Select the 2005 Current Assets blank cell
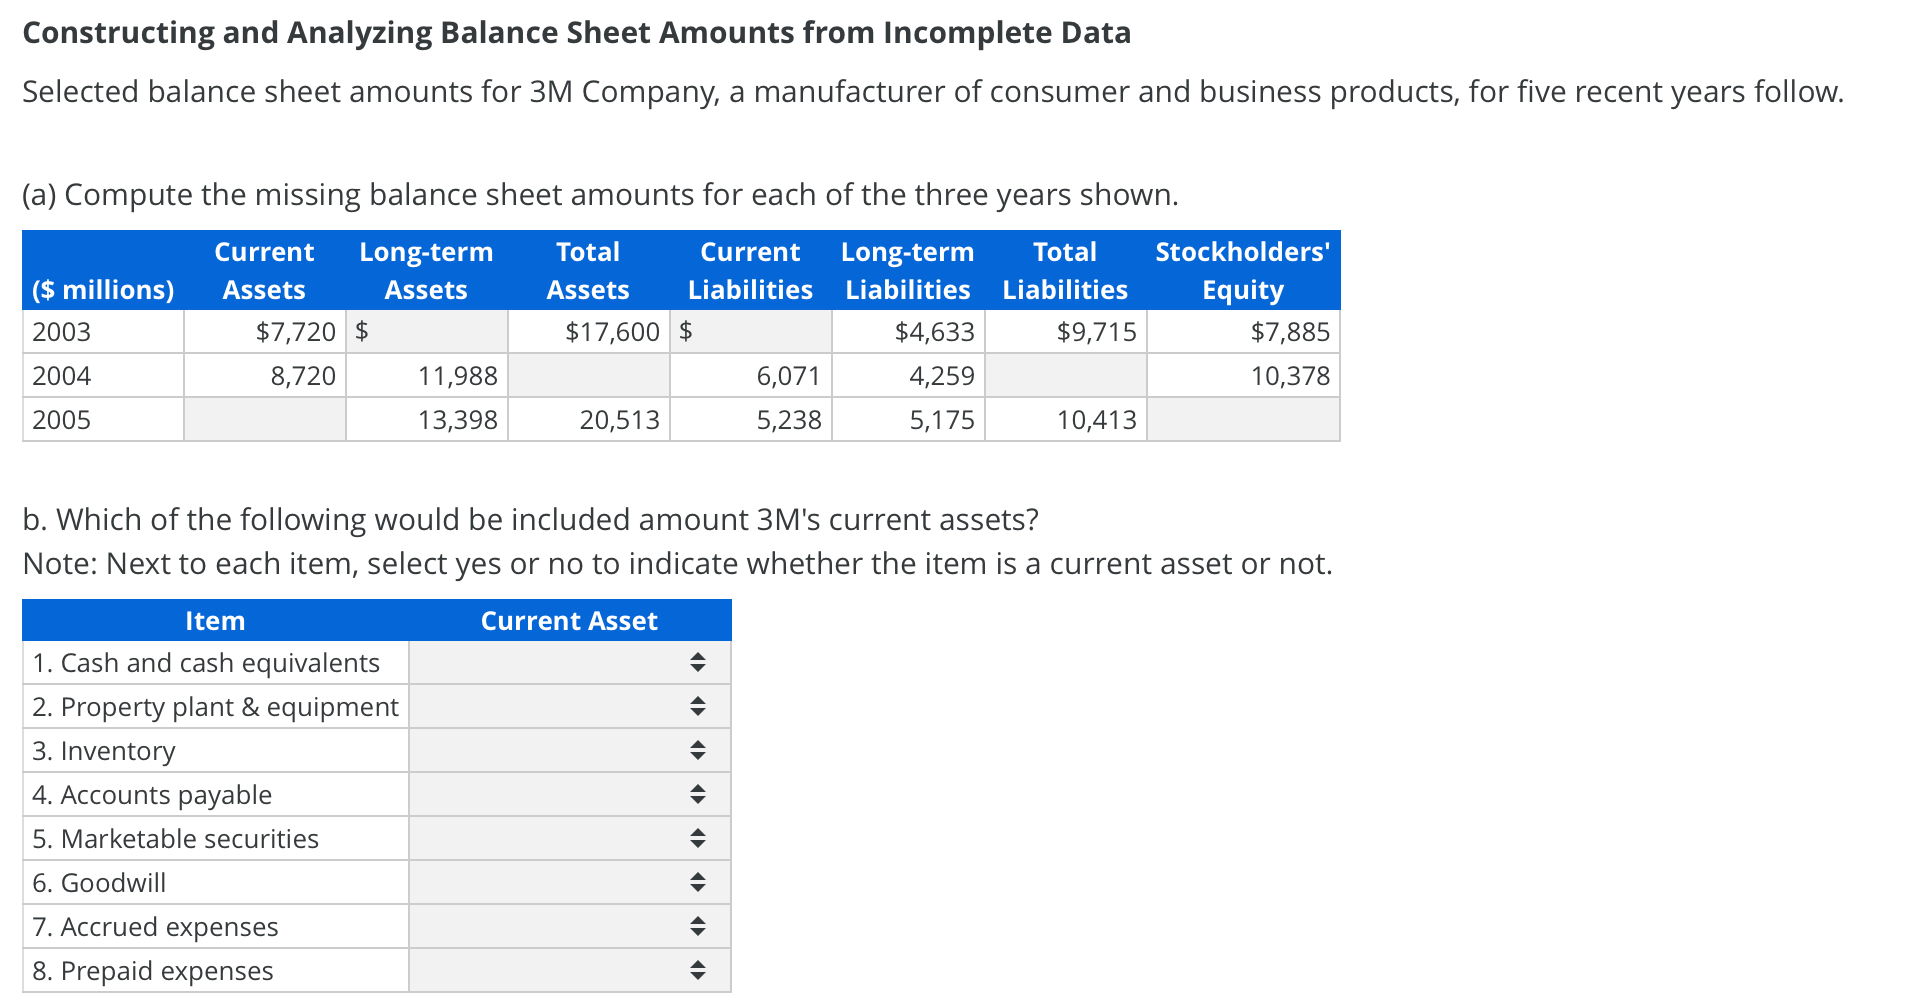The height and width of the screenshot is (1002, 1914). pyautogui.click(x=264, y=419)
